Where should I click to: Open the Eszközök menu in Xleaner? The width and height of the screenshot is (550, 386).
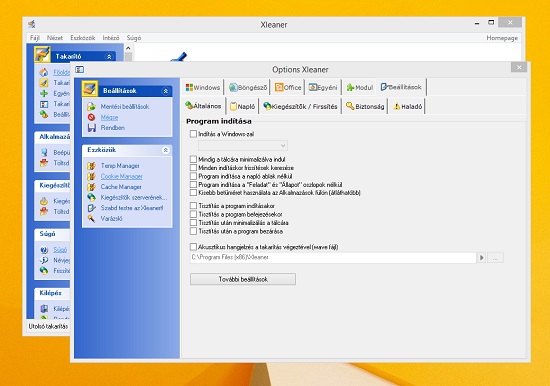[83, 38]
